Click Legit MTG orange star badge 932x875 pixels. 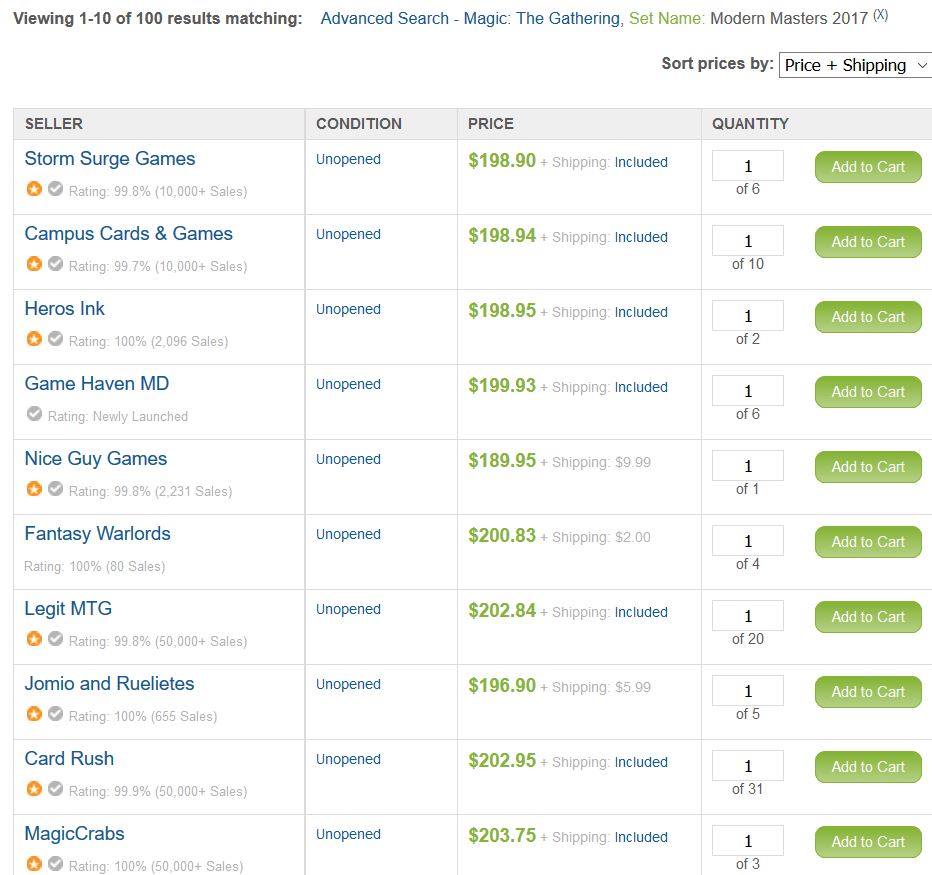[34, 639]
